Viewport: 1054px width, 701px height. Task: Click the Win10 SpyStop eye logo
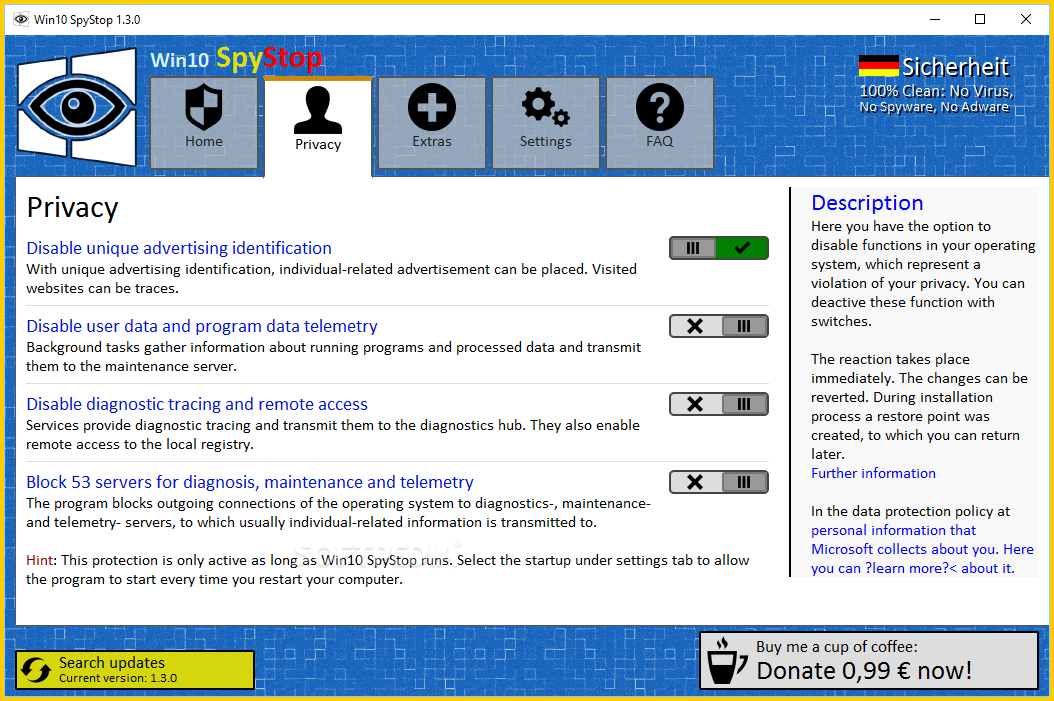point(77,108)
